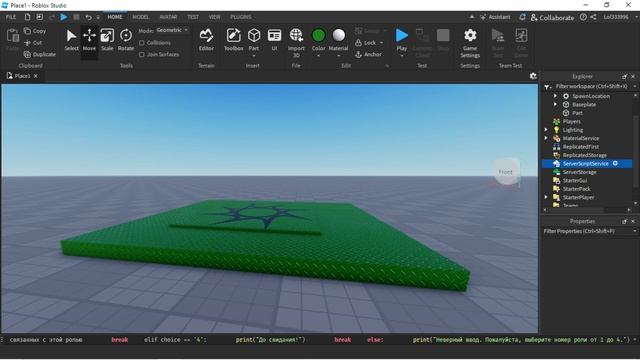Open the help icon in title ribbon
The width and height of the screenshot is (640, 360).
click(x=583, y=17)
